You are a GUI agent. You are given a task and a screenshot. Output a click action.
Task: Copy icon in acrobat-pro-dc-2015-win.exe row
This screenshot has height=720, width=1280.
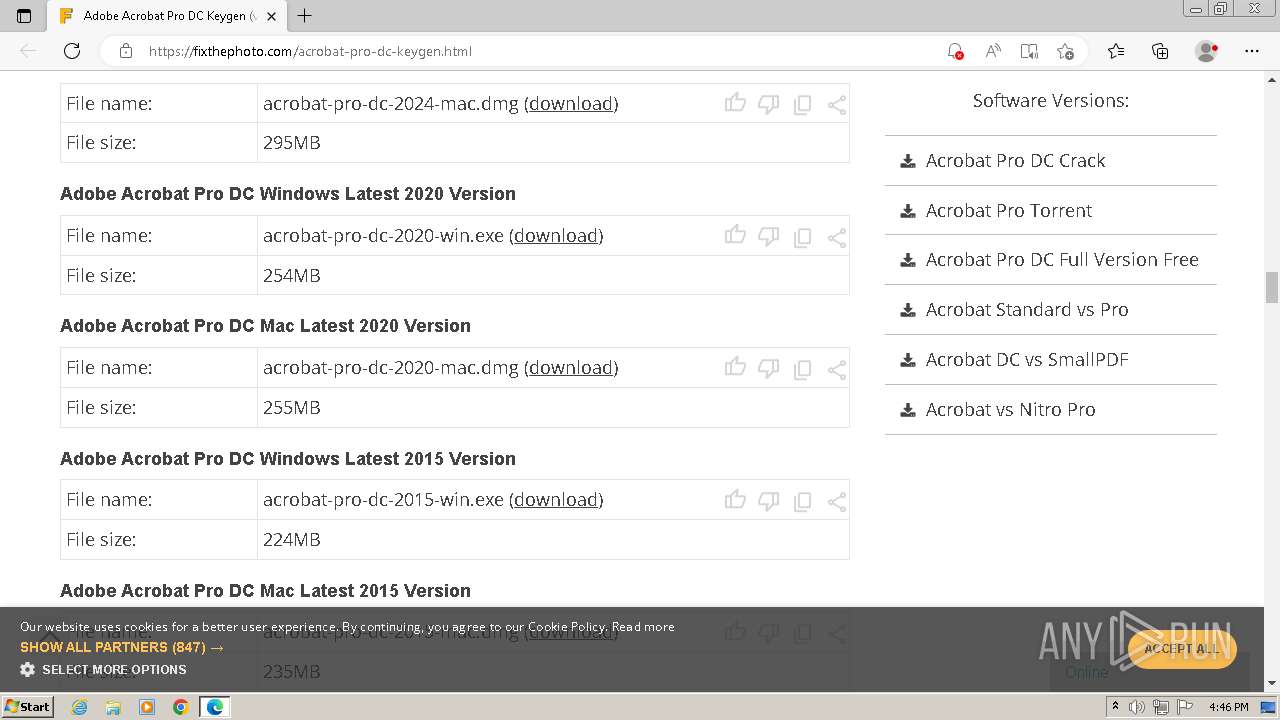coord(802,500)
